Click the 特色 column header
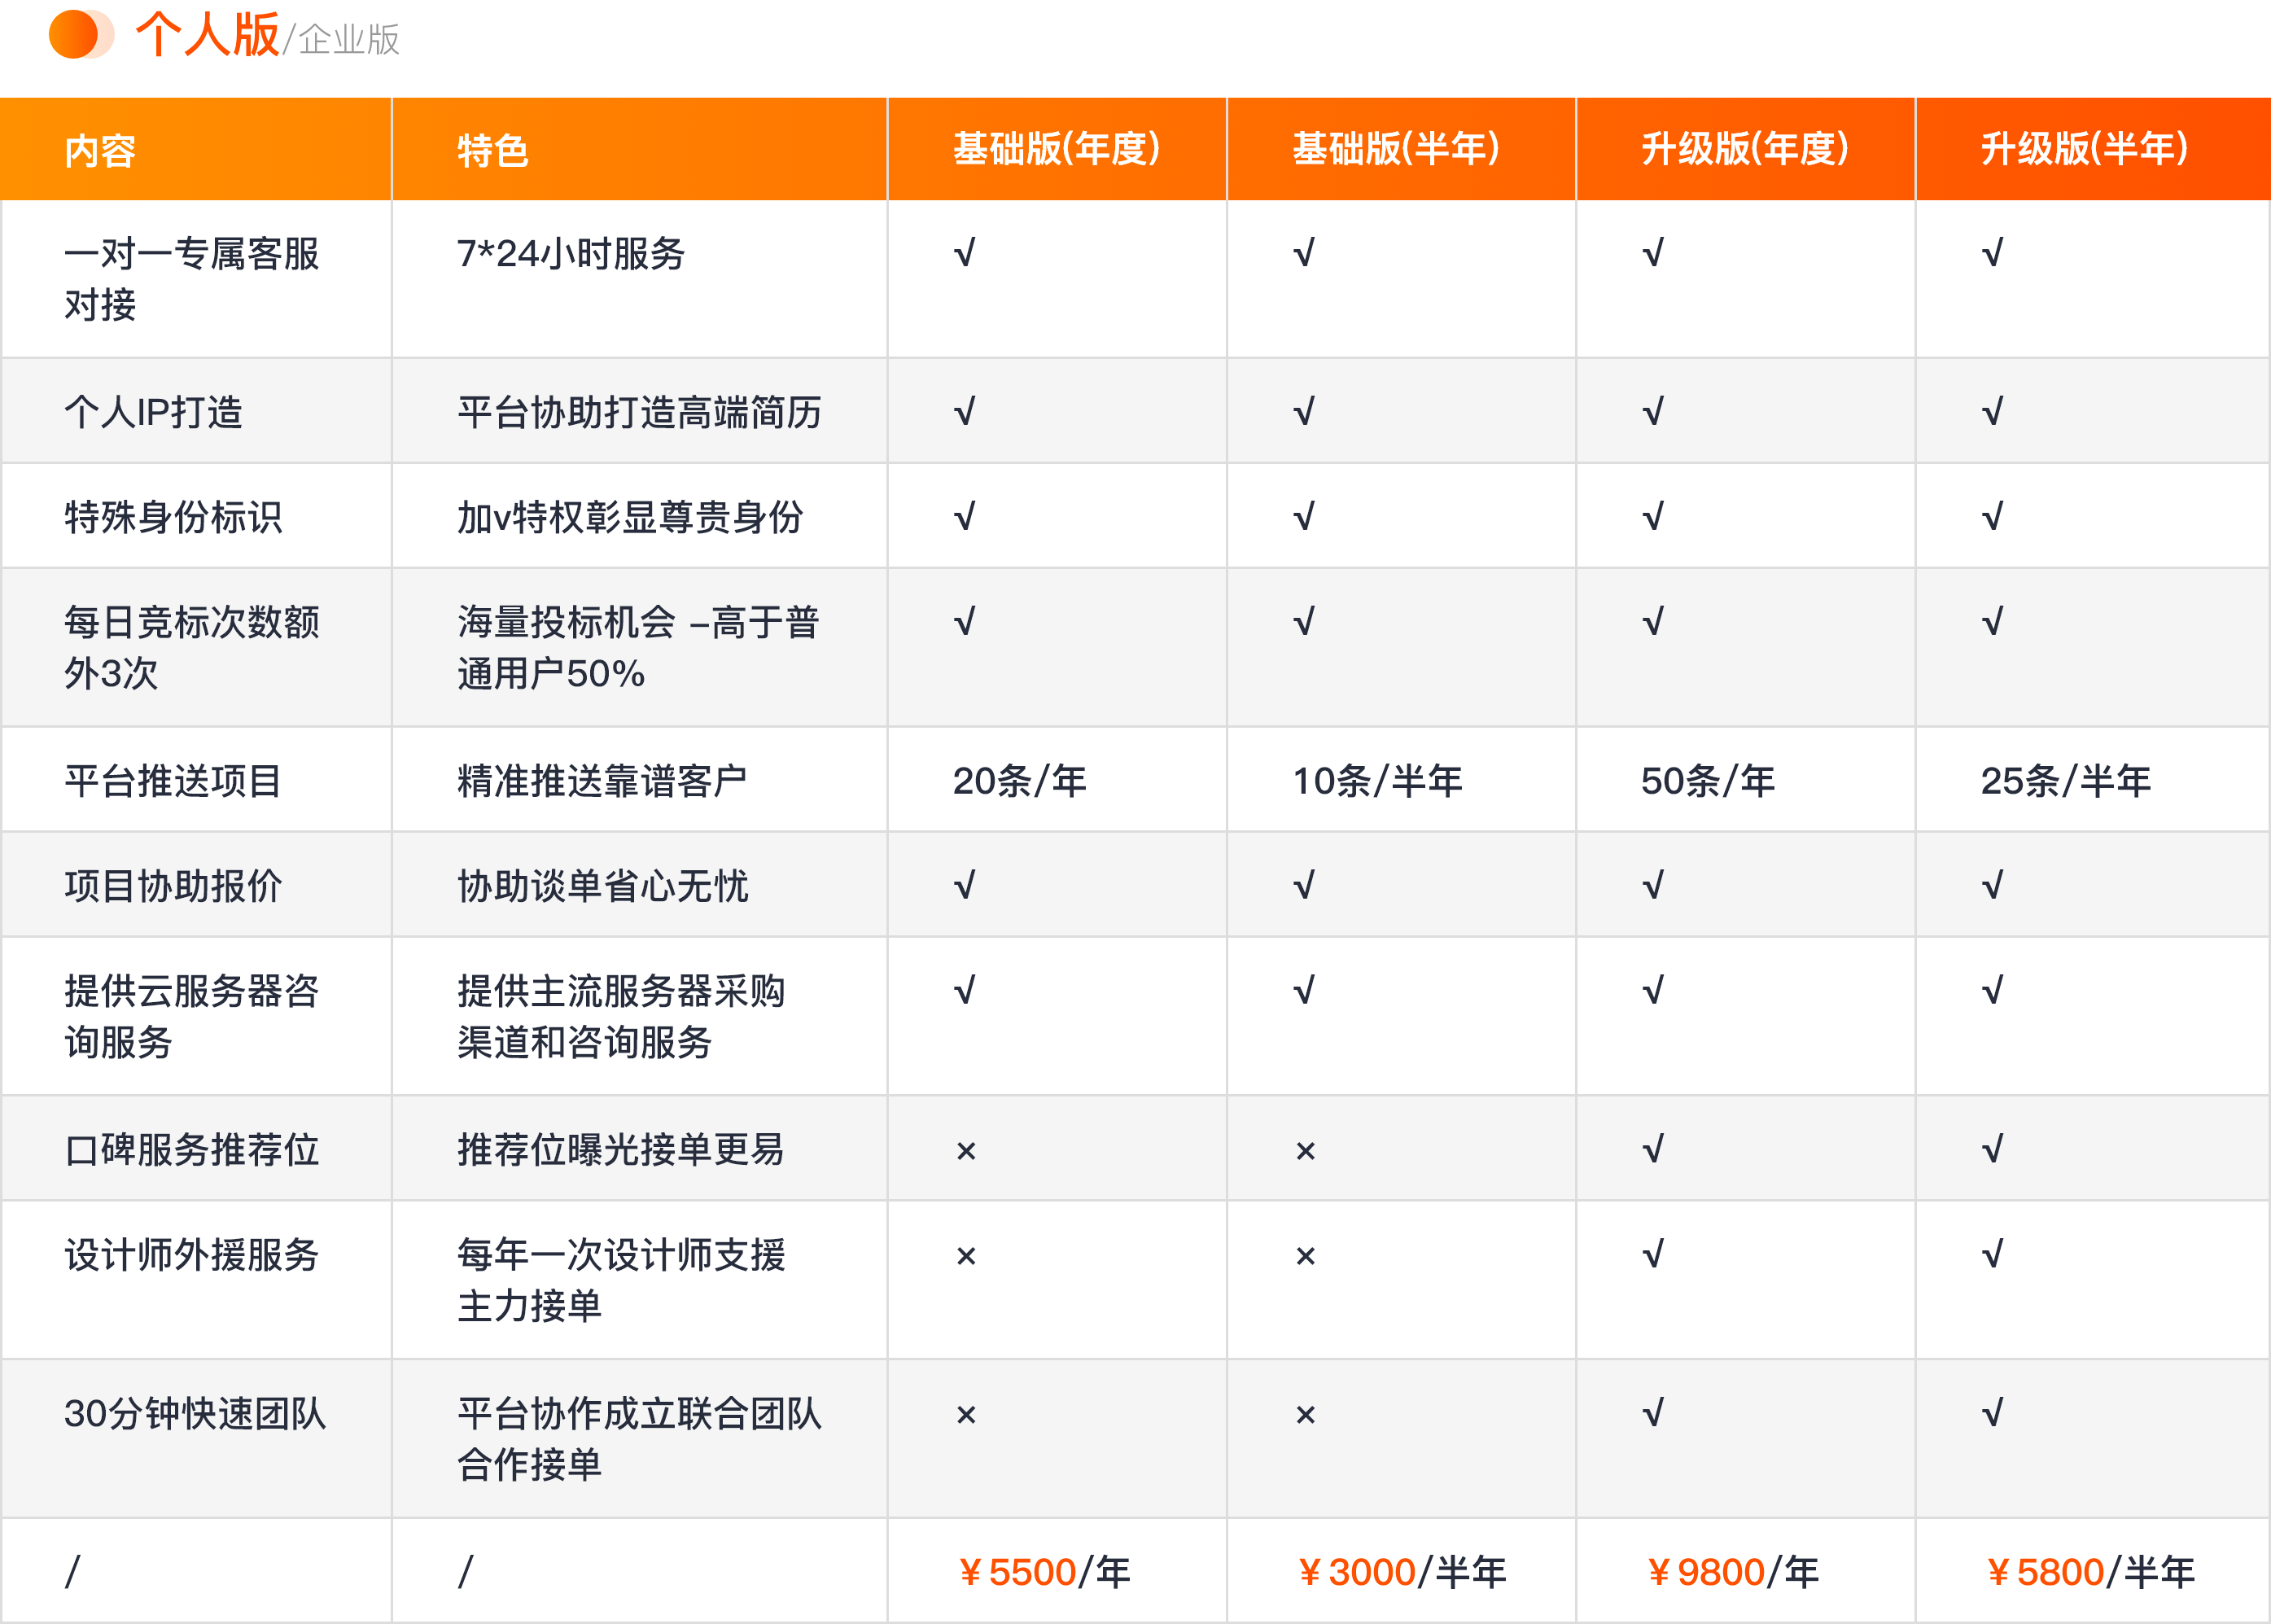The width and height of the screenshot is (2271, 1624). [x=493, y=150]
